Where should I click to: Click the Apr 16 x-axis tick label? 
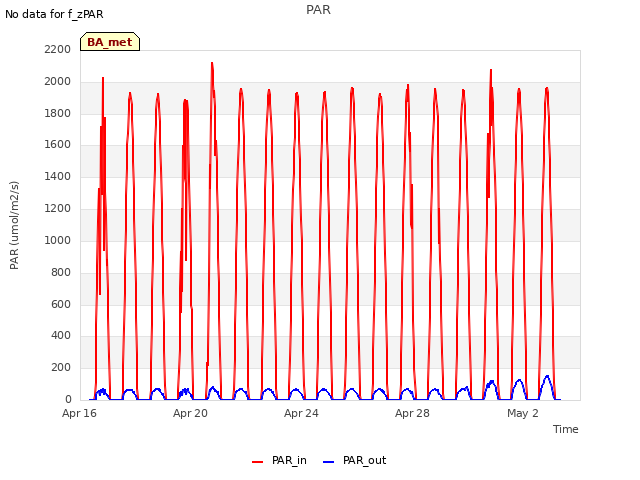pyautogui.click(x=79, y=413)
